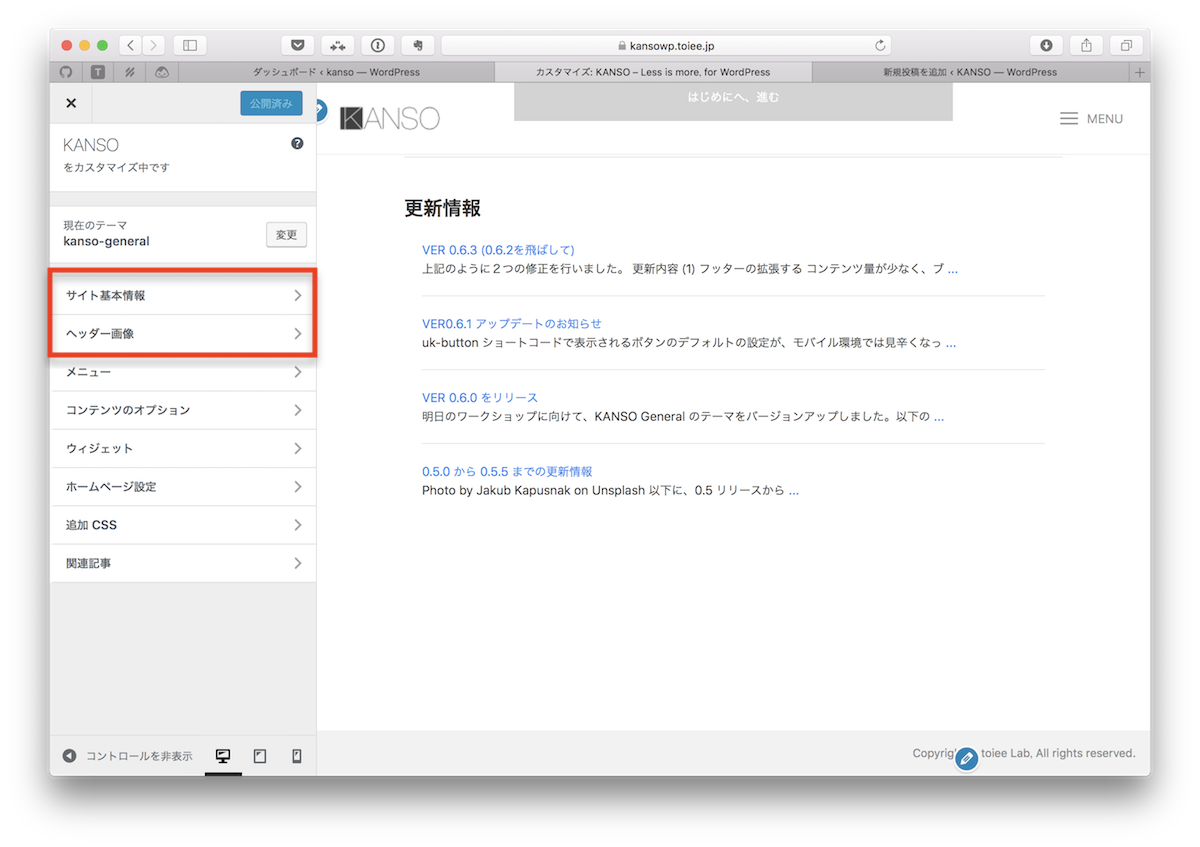
Task: Expand the 関連記事 section
Action: 183,563
